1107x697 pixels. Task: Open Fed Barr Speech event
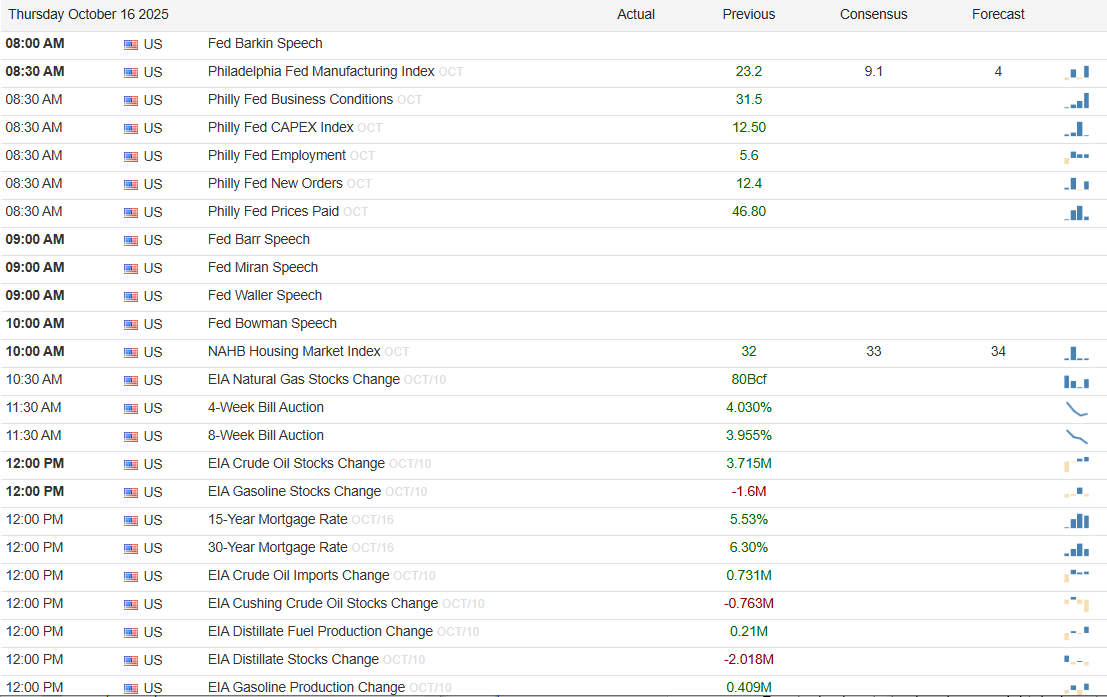coord(258,239)
